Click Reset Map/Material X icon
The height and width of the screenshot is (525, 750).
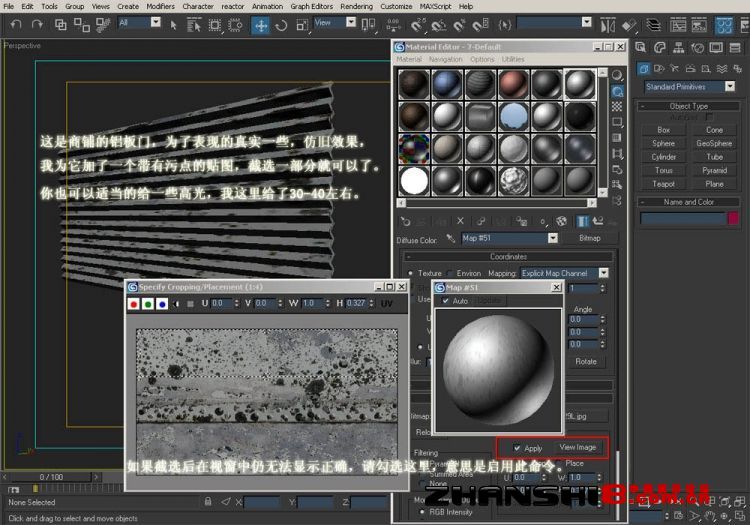coord(460,221)
